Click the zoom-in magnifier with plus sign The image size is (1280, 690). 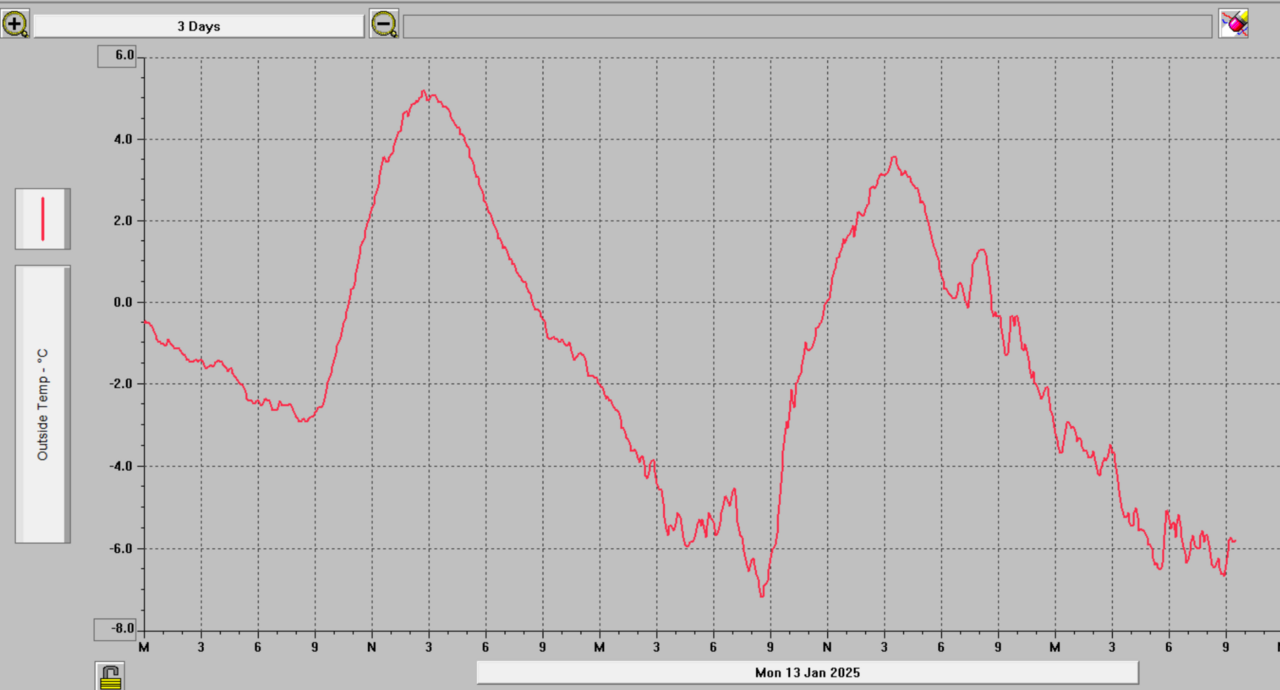coord(15,24)
